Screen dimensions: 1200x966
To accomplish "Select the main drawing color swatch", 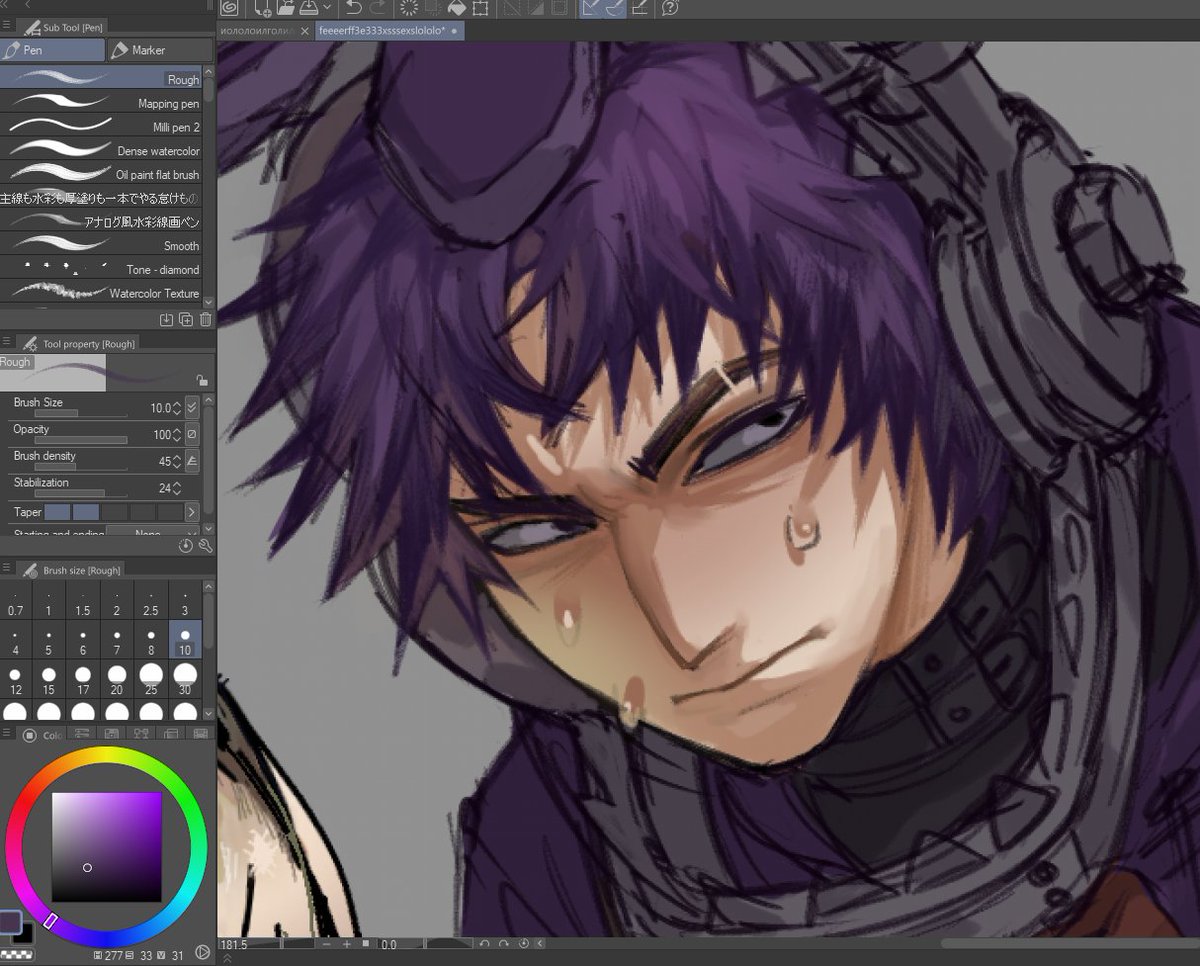I will [x=11, y=922].
